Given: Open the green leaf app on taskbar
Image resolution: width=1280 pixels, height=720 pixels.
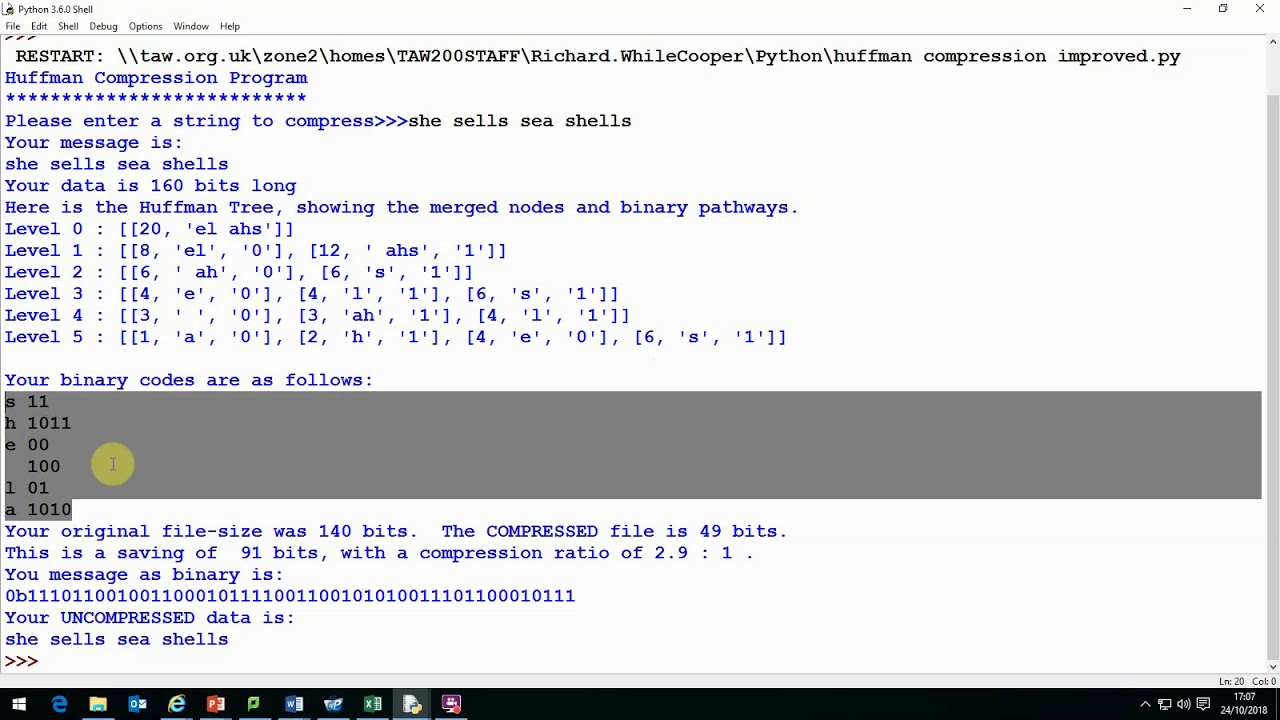Looking at the screenshot, I should click(254, 704).
